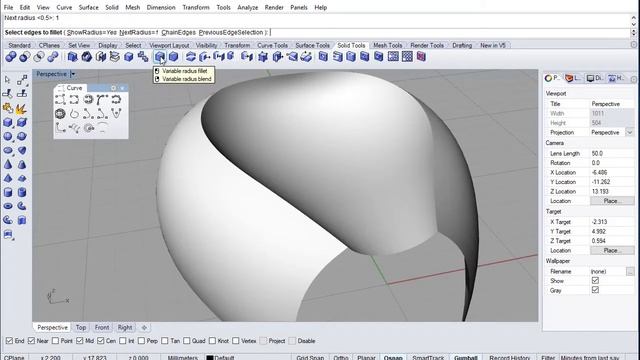Screen dimensions: 640x360
Task: Open the properties panel options gear
Action: tap(633, 79)
